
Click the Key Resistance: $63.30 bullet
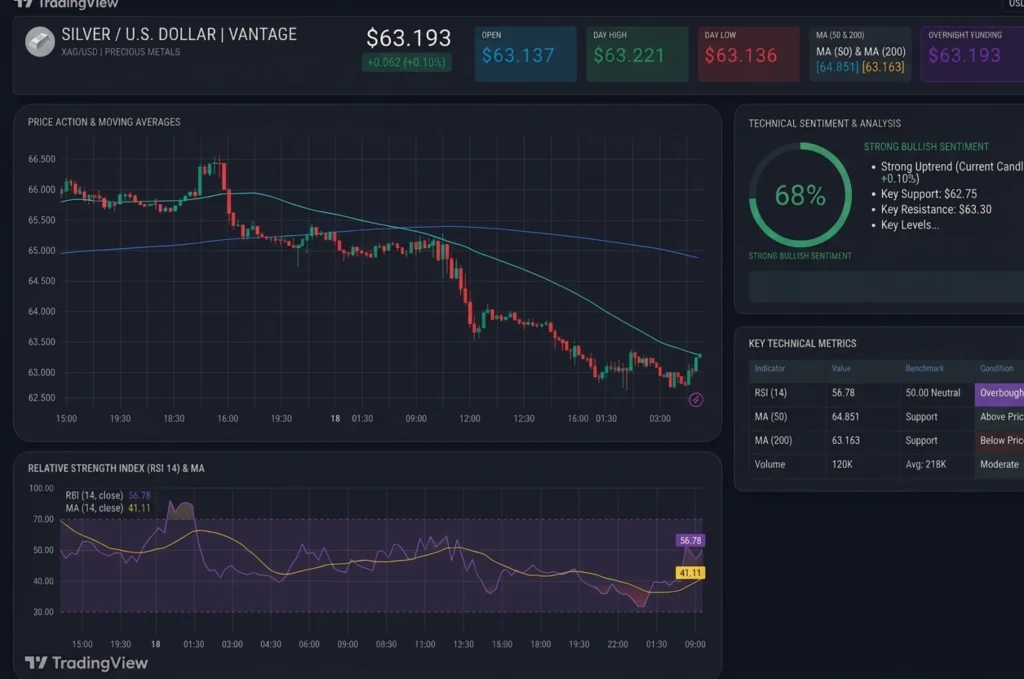click(x=936, y=210)
